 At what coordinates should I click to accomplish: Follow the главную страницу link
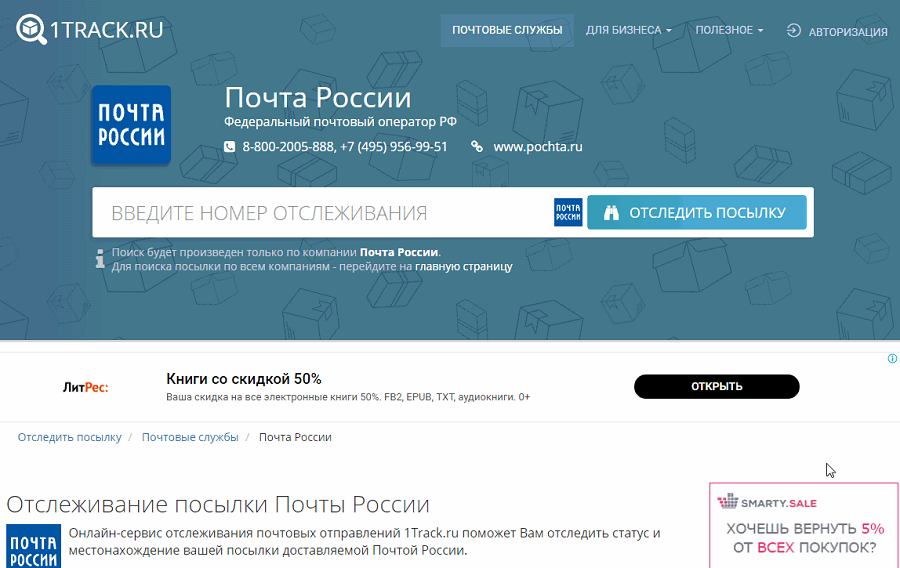(x=464, y=267)
